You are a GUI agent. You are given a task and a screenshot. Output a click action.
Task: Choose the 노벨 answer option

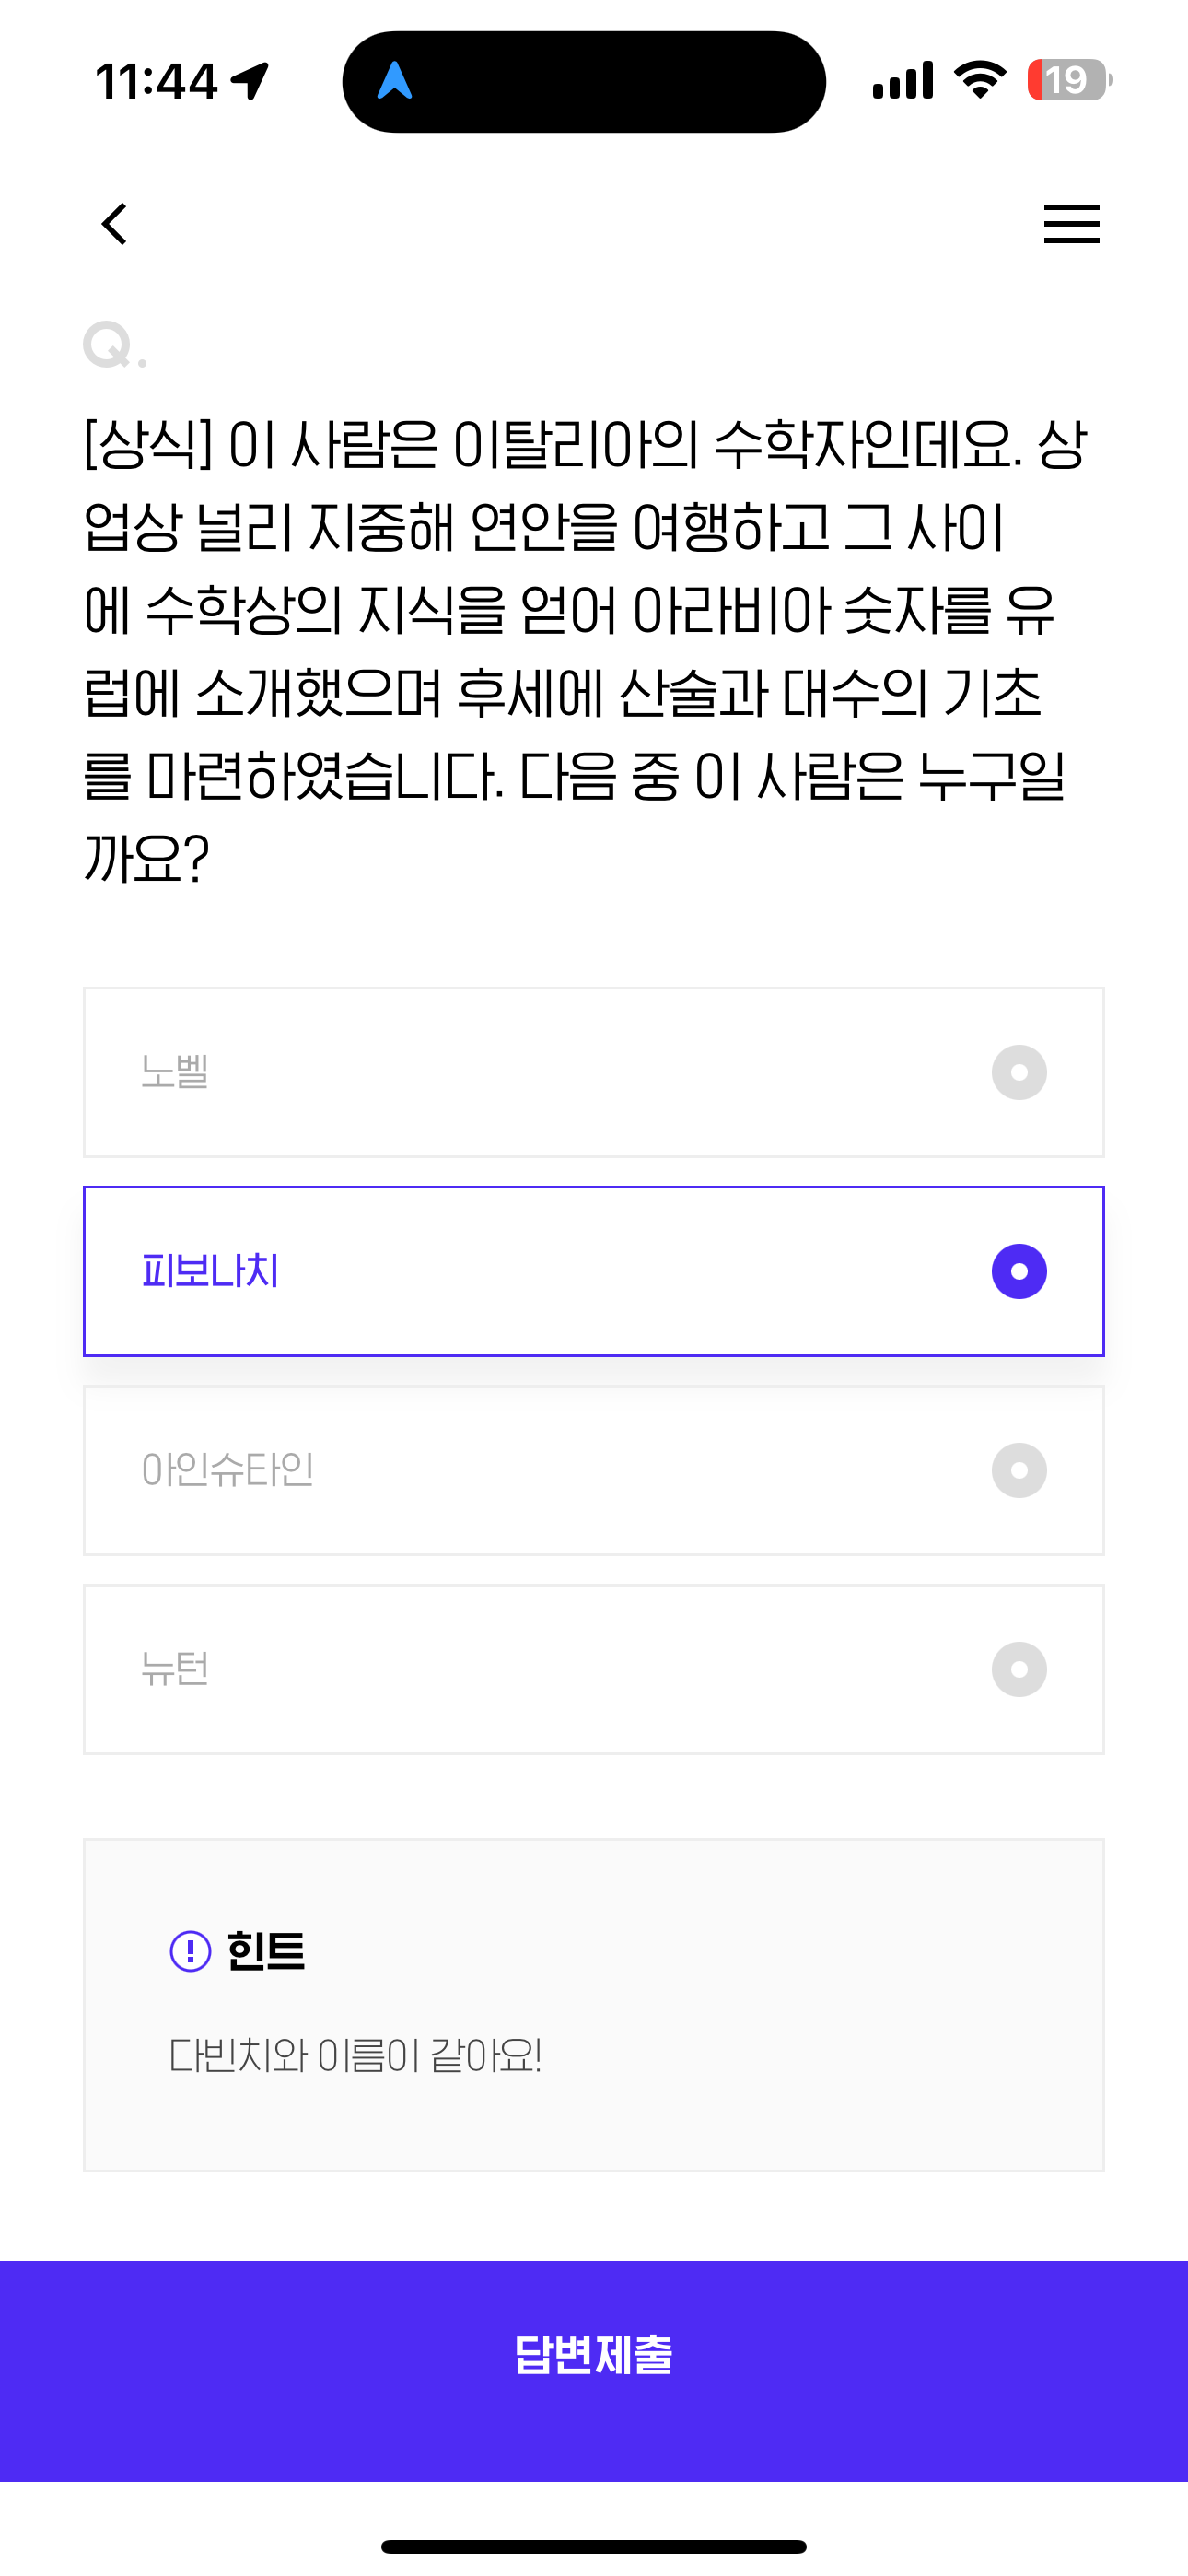pyautogui.click(x=594, y=1073)
